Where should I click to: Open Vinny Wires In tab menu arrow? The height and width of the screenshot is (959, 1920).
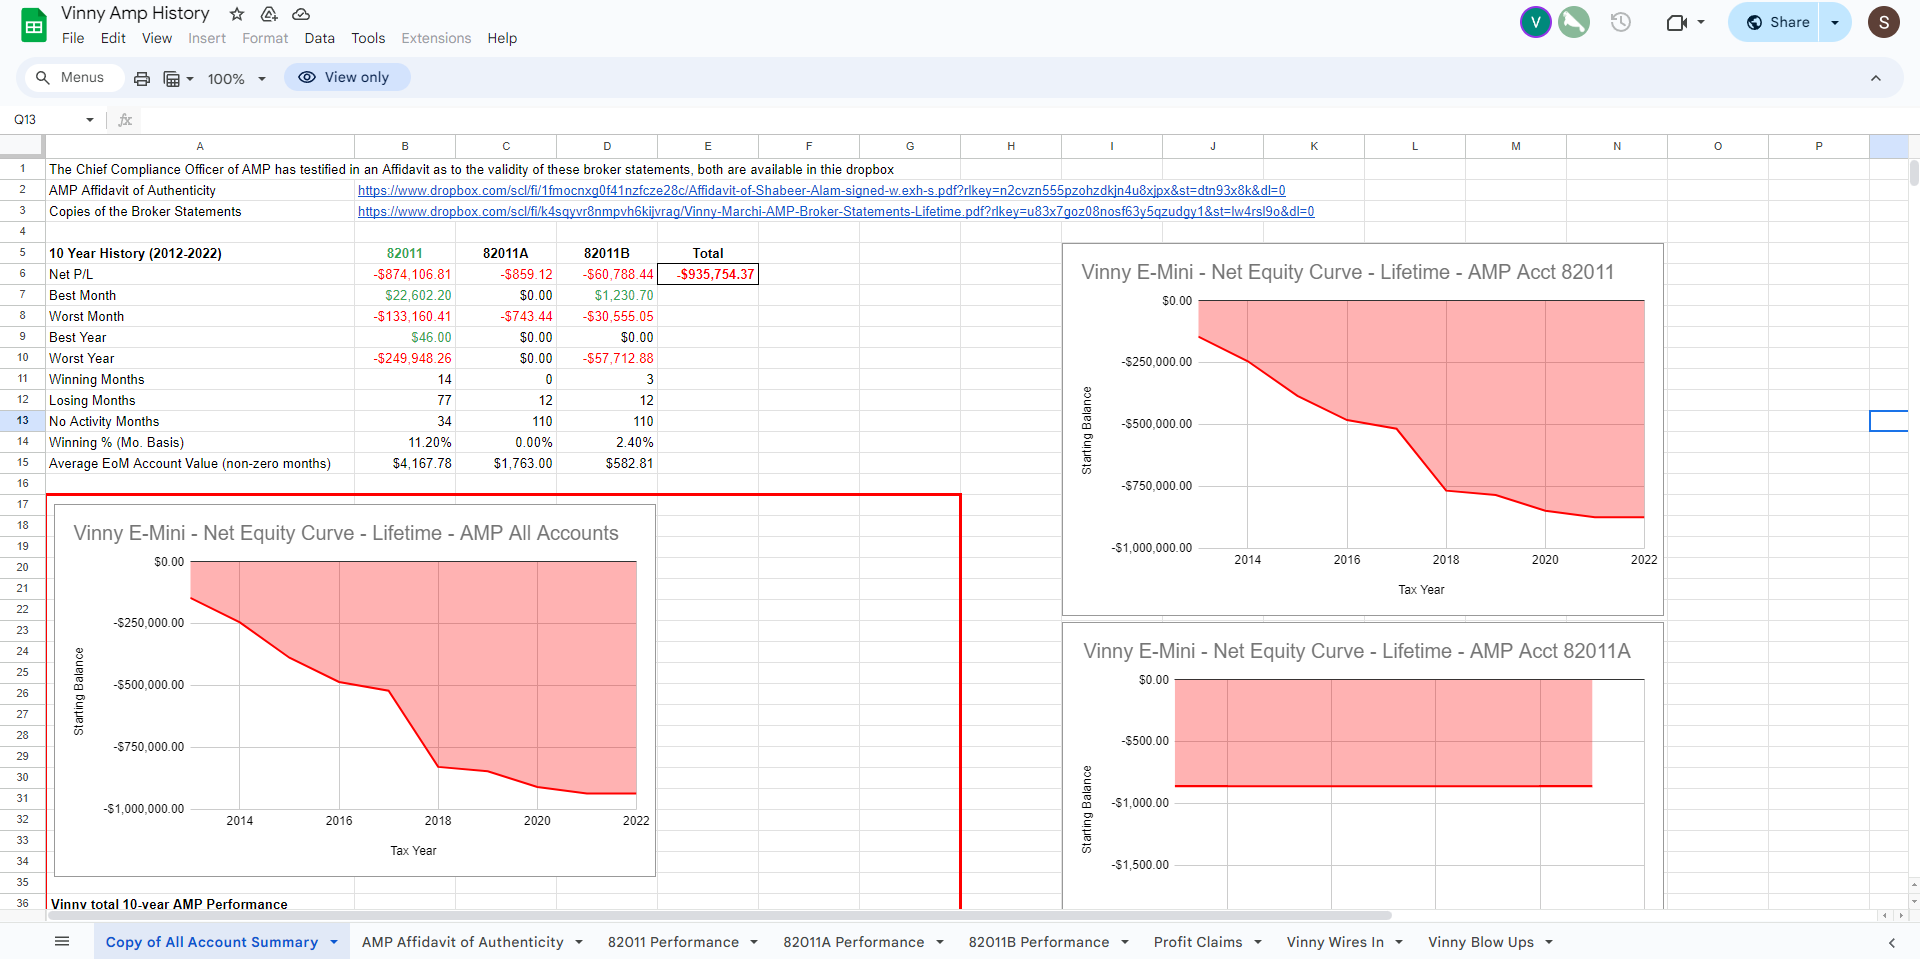(x=1399, y=942)
